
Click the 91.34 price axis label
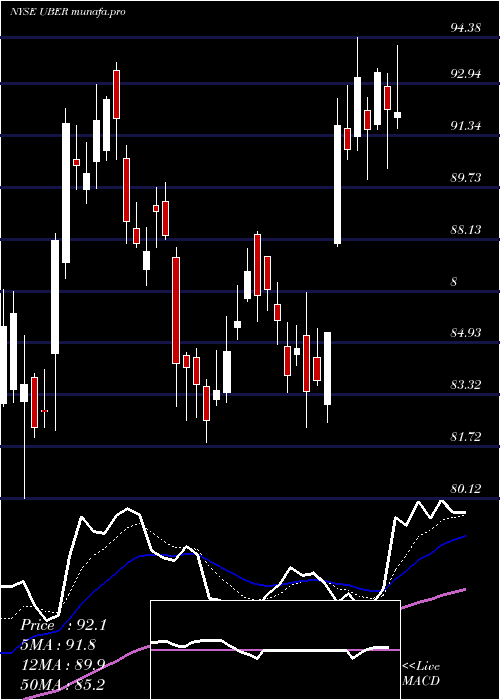tap(466, 125)
